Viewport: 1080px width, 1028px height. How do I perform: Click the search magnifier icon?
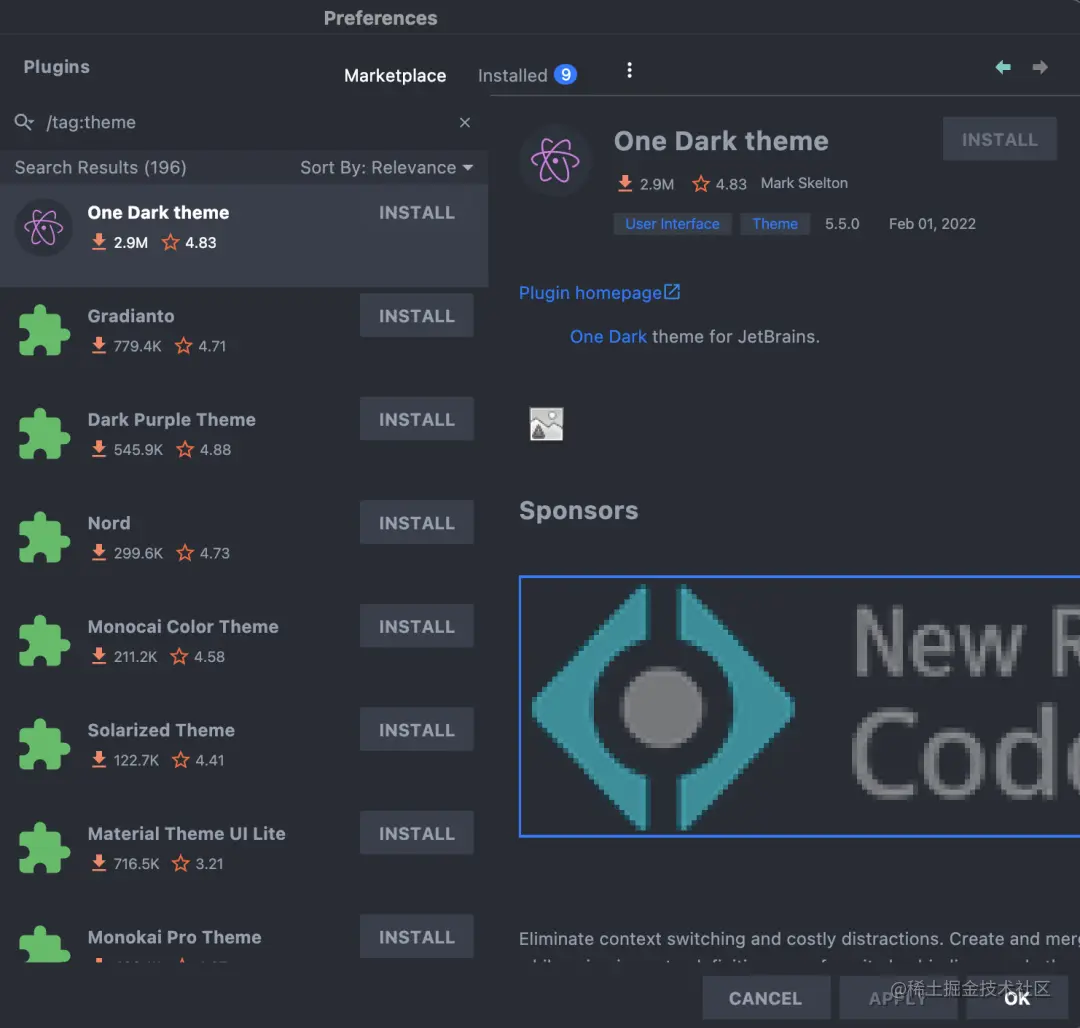[x=23, y=122]
